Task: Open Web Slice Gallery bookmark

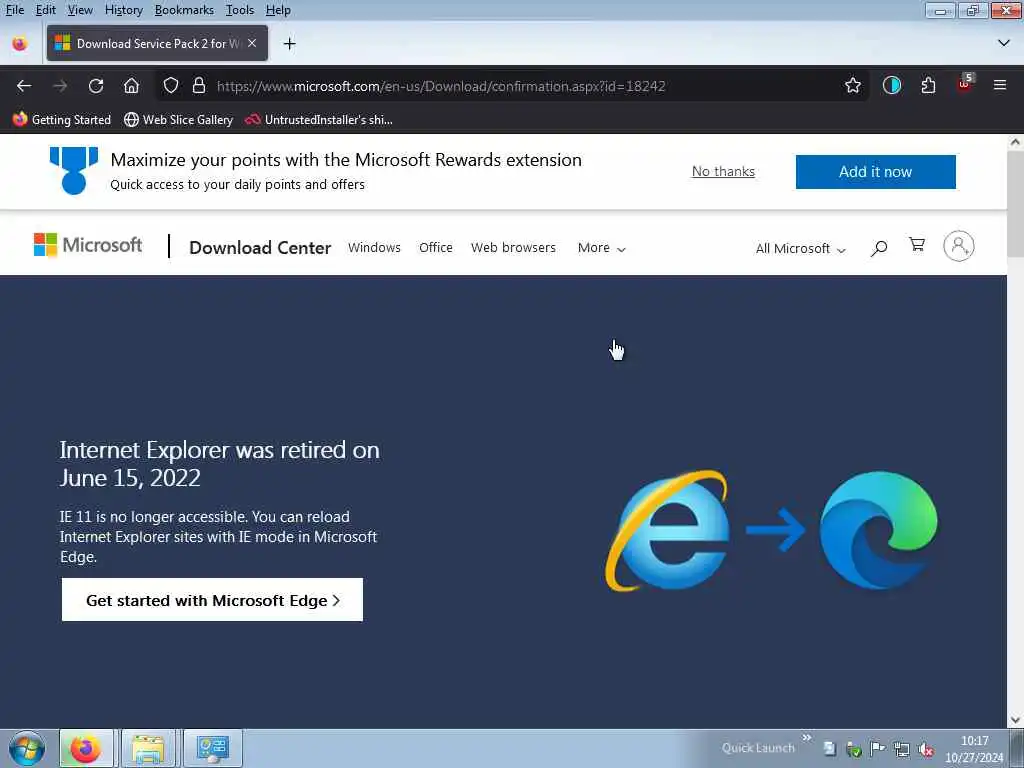Action: coord(178,120)
